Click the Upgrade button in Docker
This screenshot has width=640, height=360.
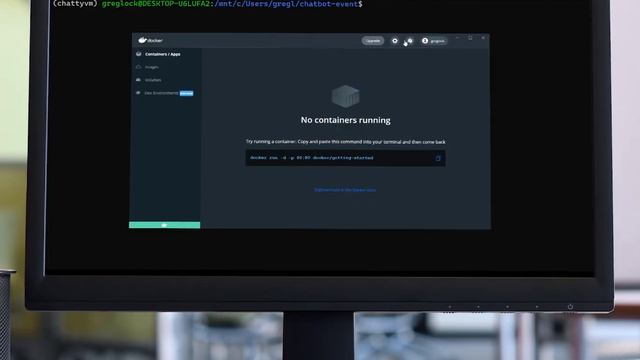(x=373, y=41)
